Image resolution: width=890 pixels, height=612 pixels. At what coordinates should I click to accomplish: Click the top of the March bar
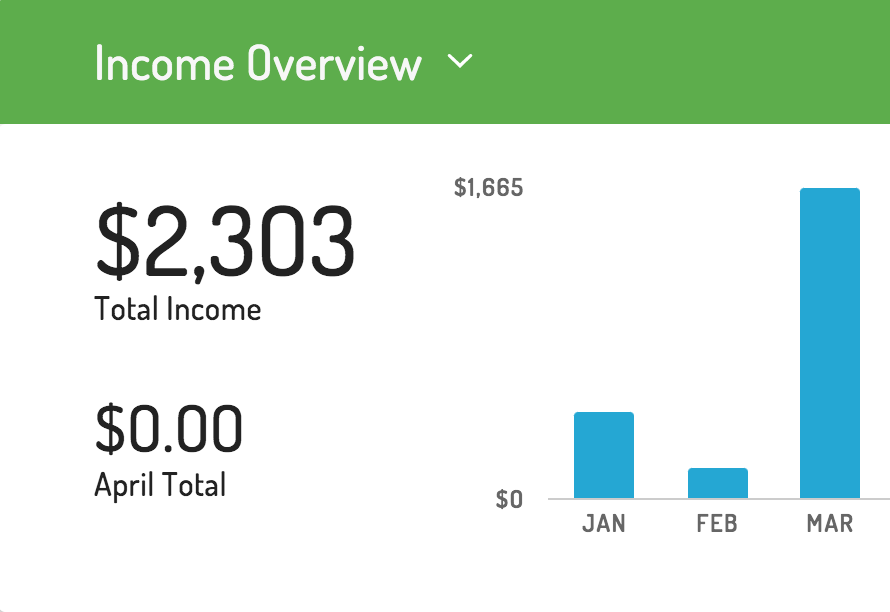point(830,191)
